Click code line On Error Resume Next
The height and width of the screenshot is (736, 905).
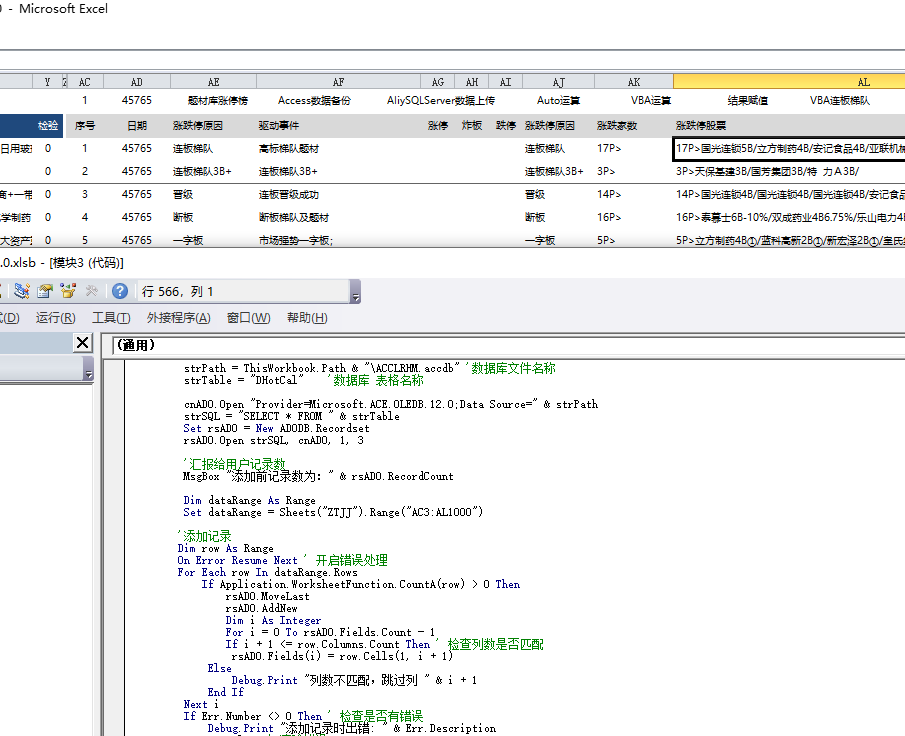(x=237, y=561)
